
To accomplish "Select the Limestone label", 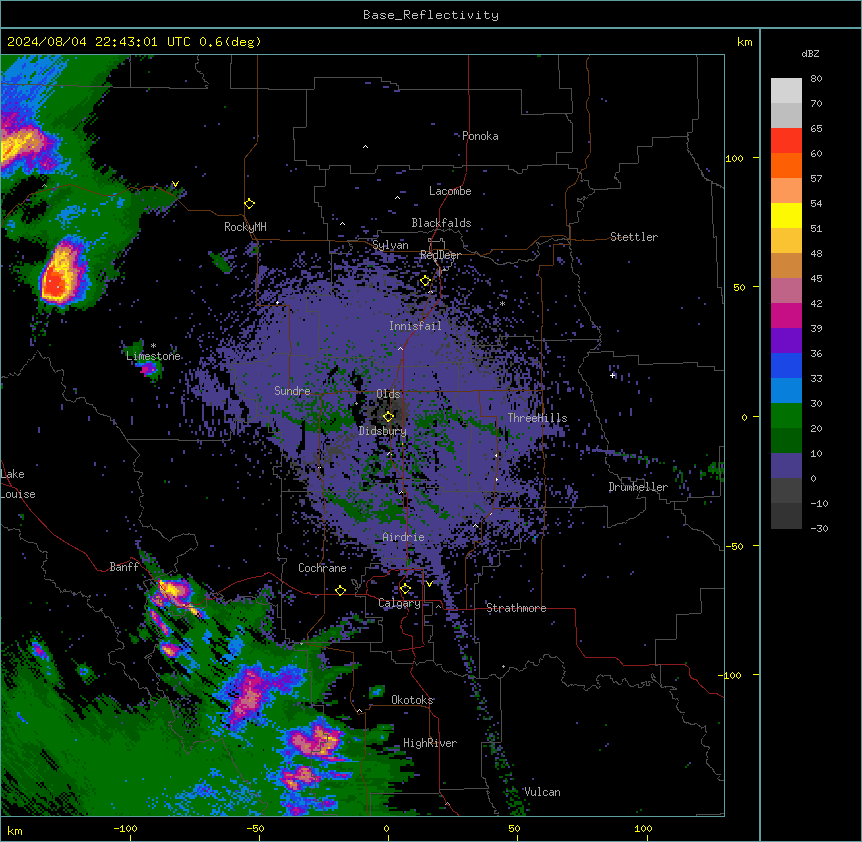I will point(153,356).
